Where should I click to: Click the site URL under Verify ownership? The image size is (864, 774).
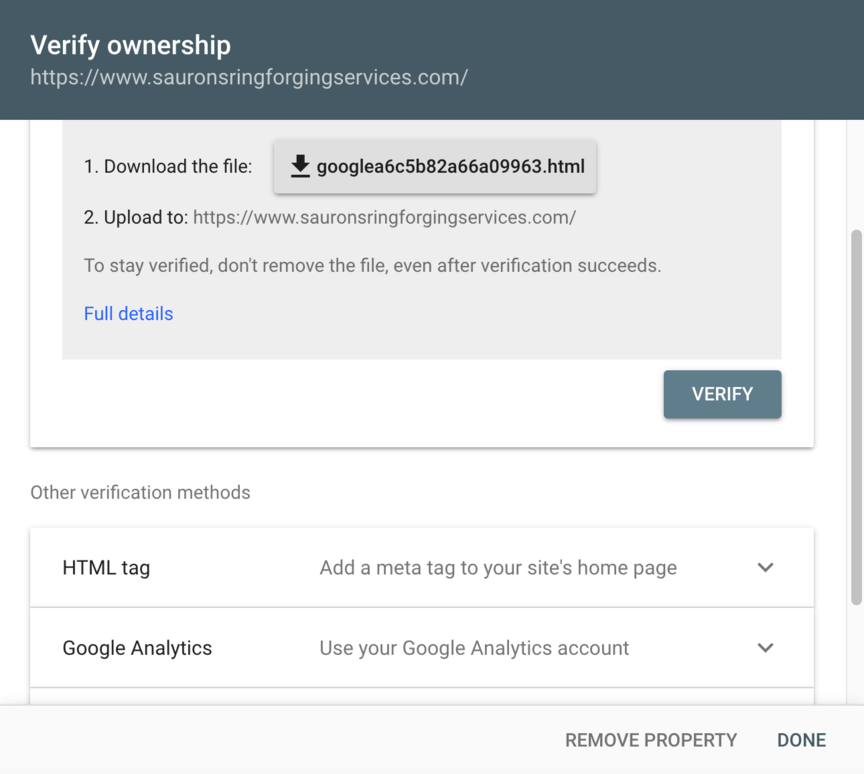pos(248,77)
